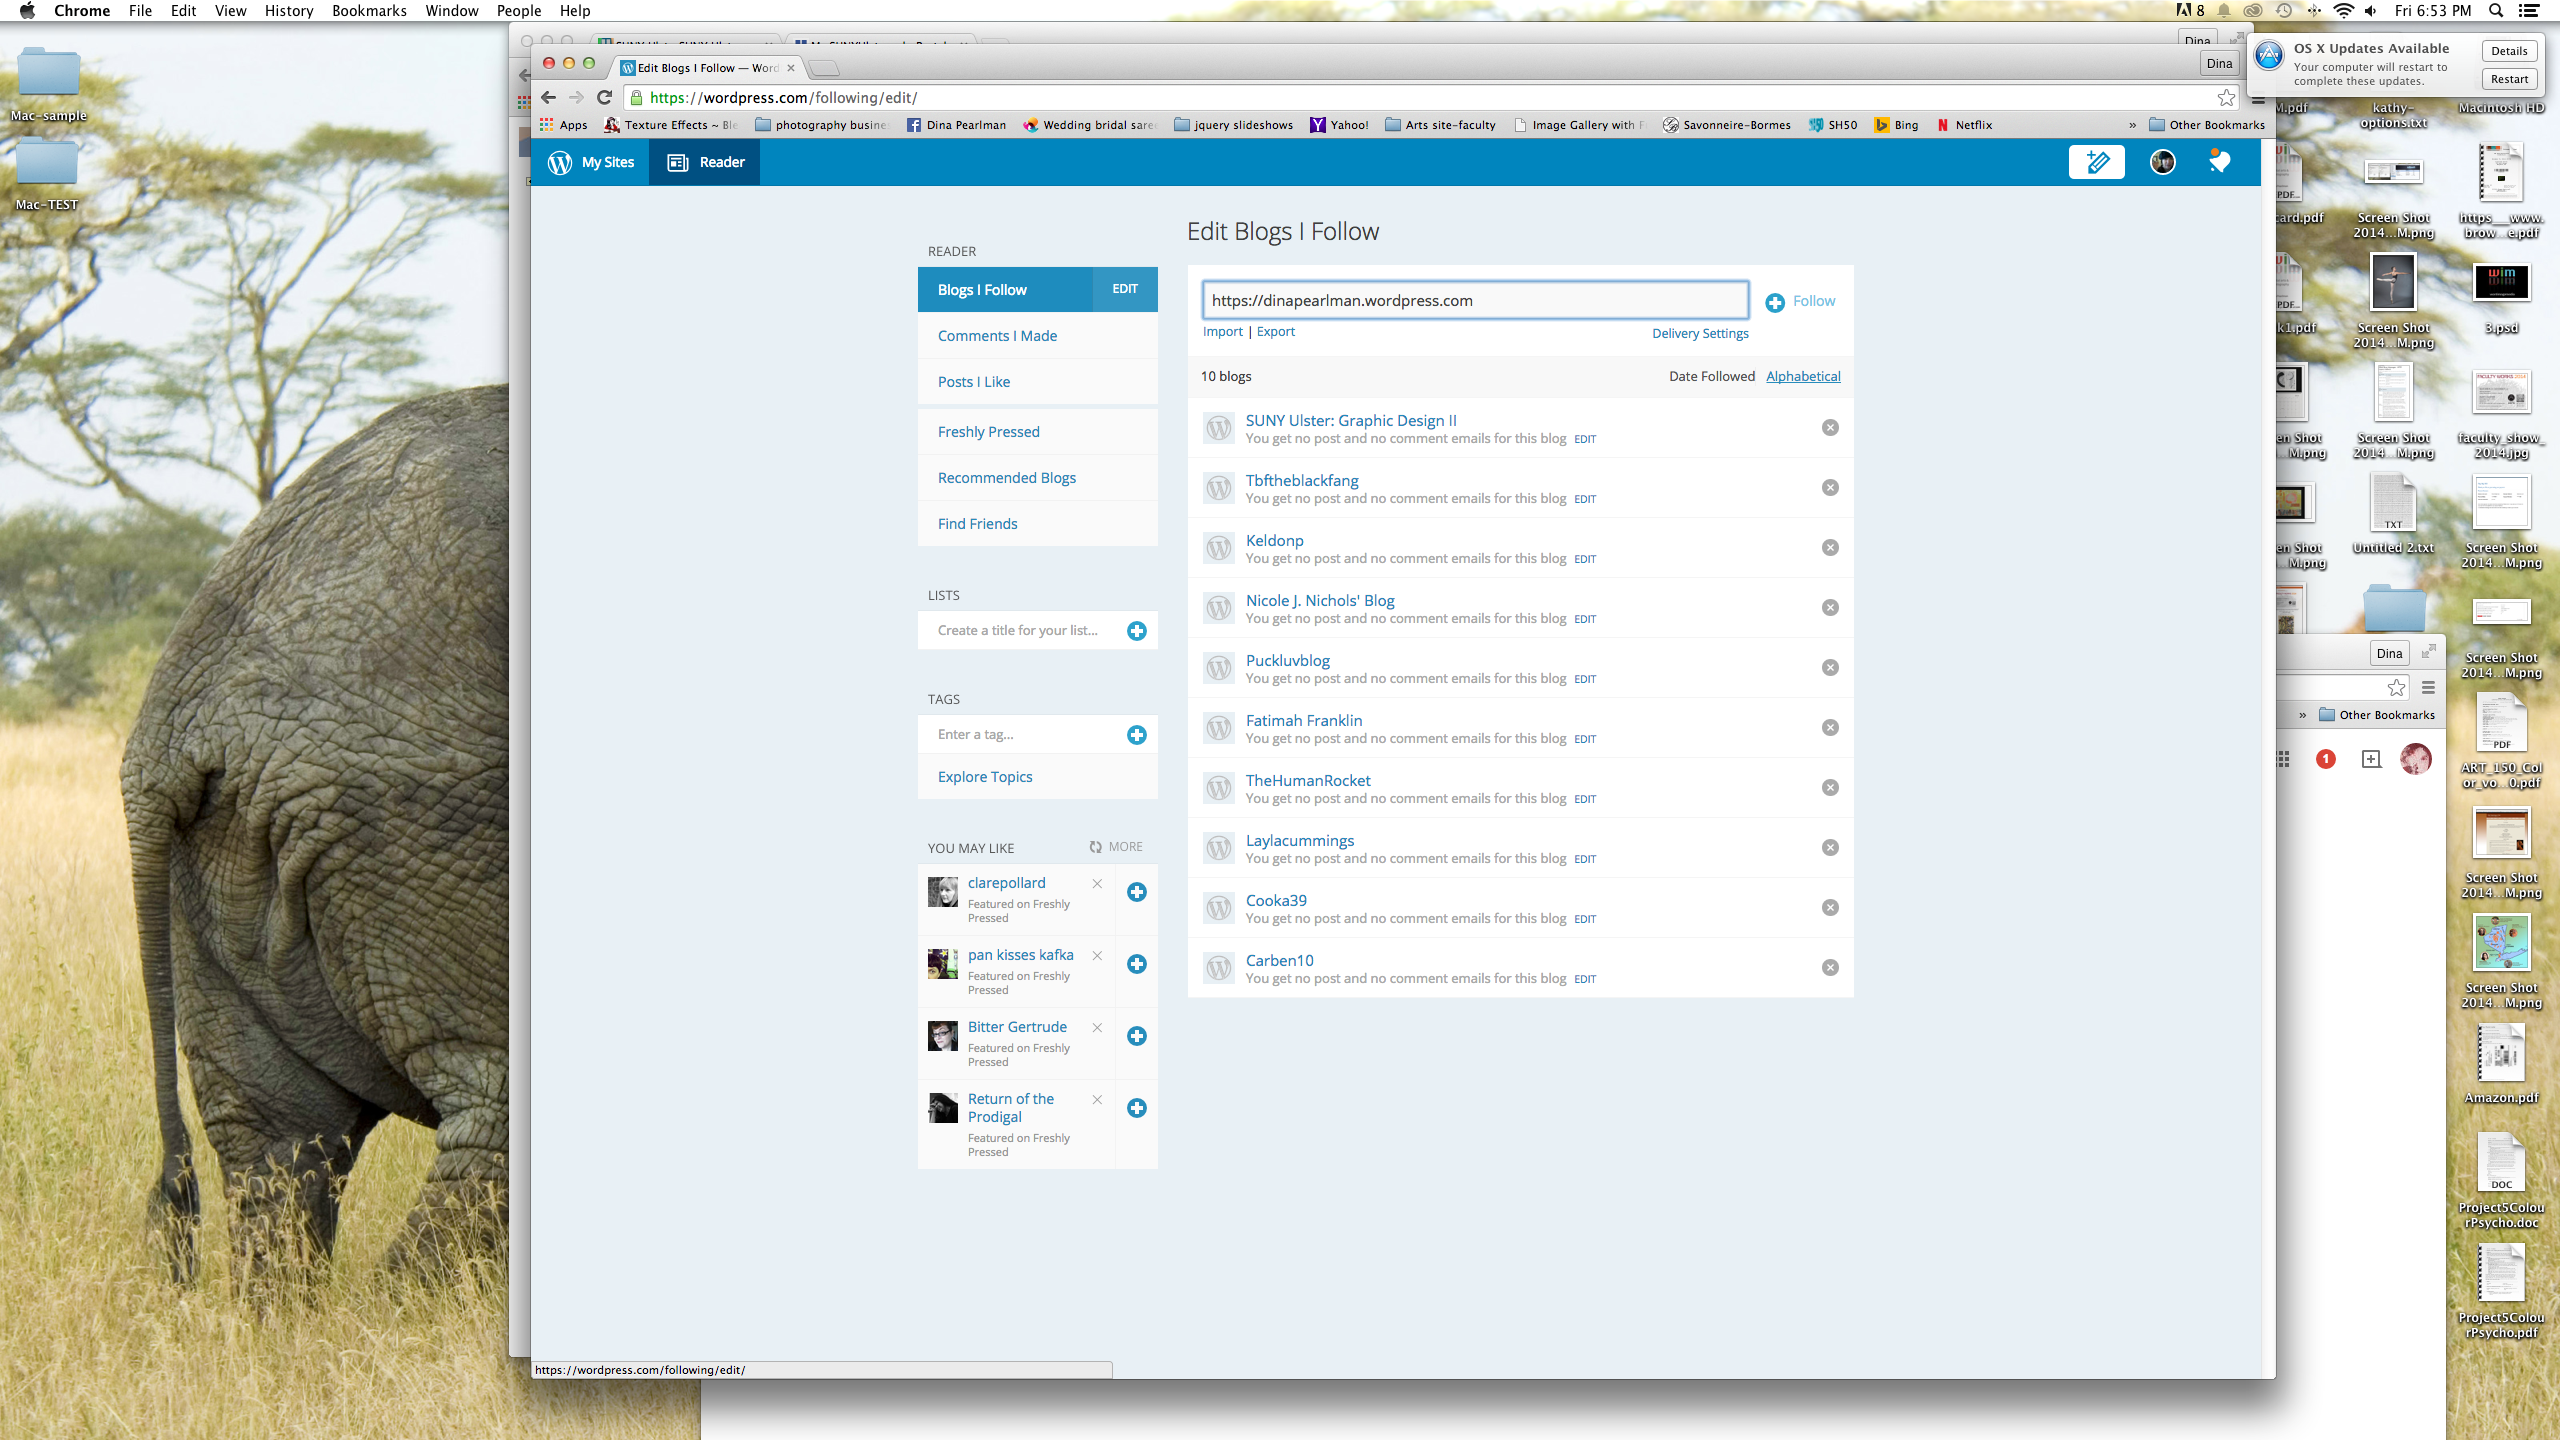The height and width of the screenshot is (1440, 2560).
Task: Bookmark page with star icon in address bar
Action: point(2226,97)
